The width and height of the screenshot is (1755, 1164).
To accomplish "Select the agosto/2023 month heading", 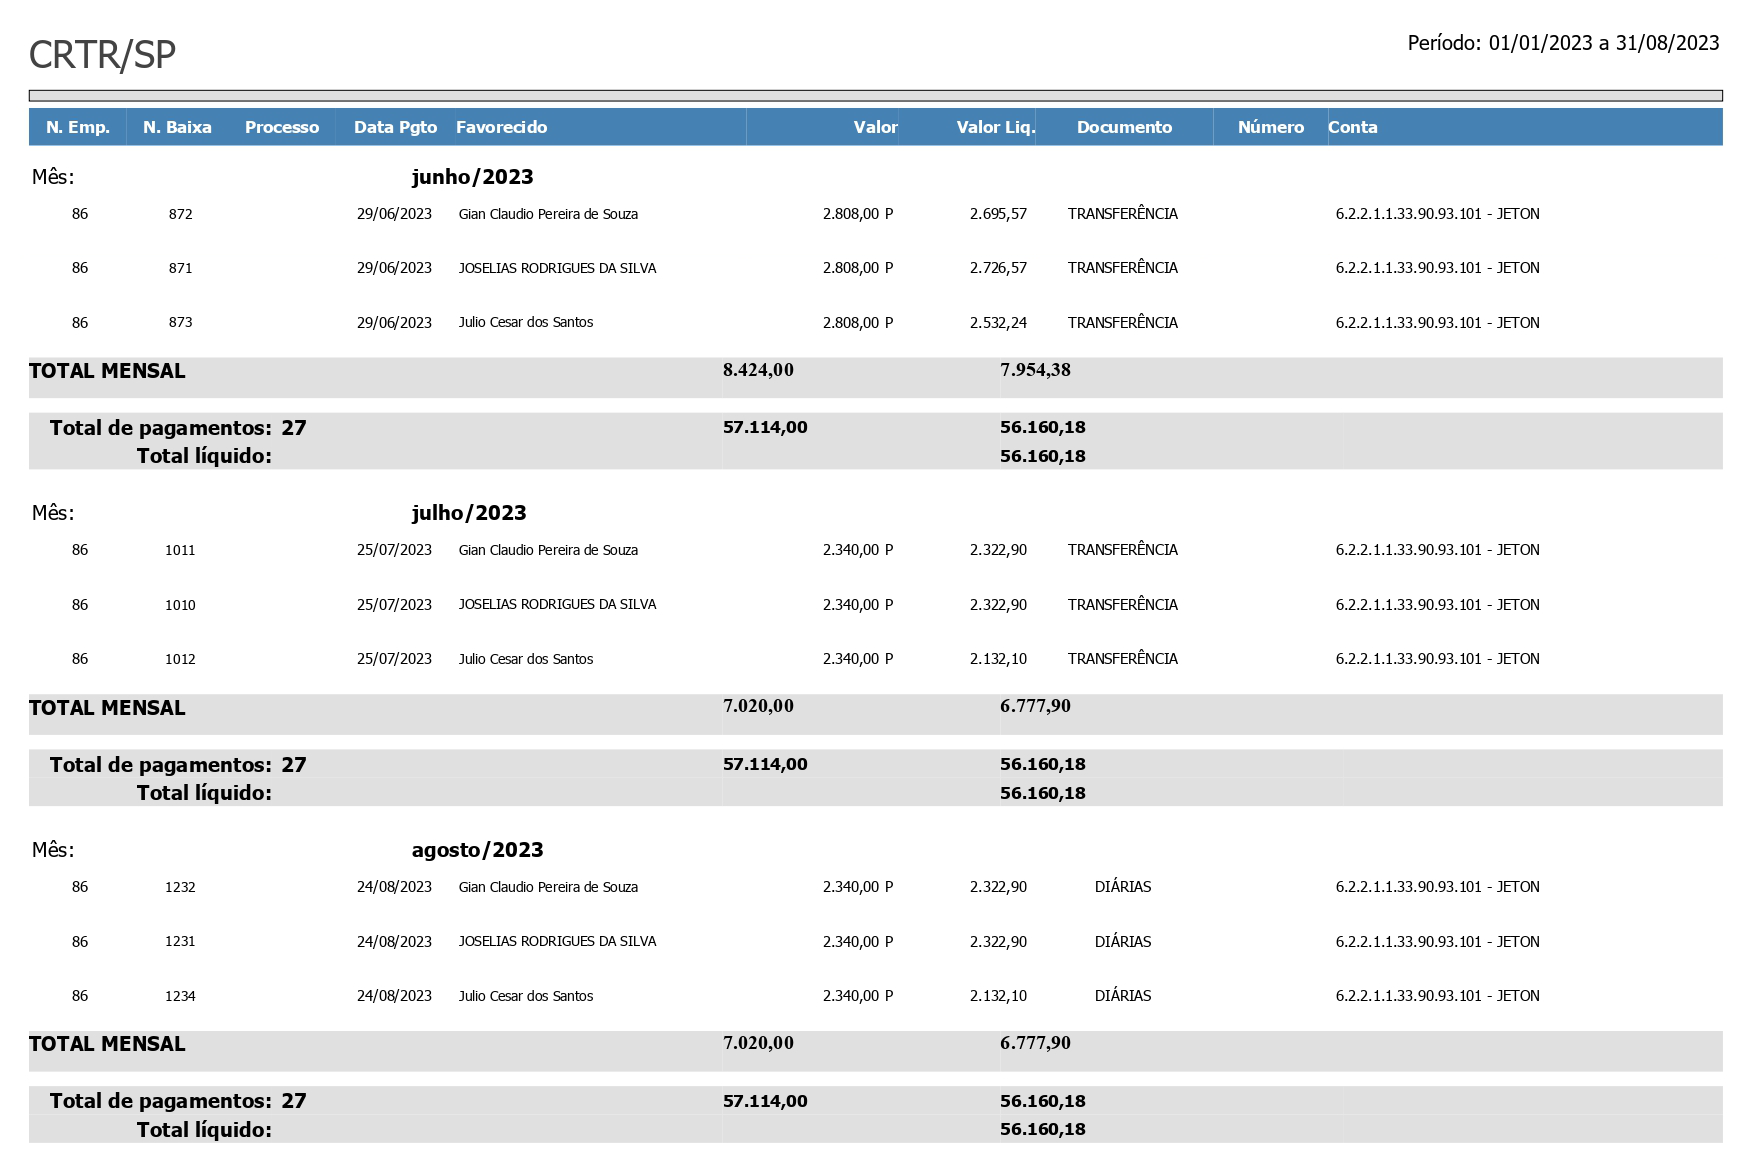I will (477, 850).
